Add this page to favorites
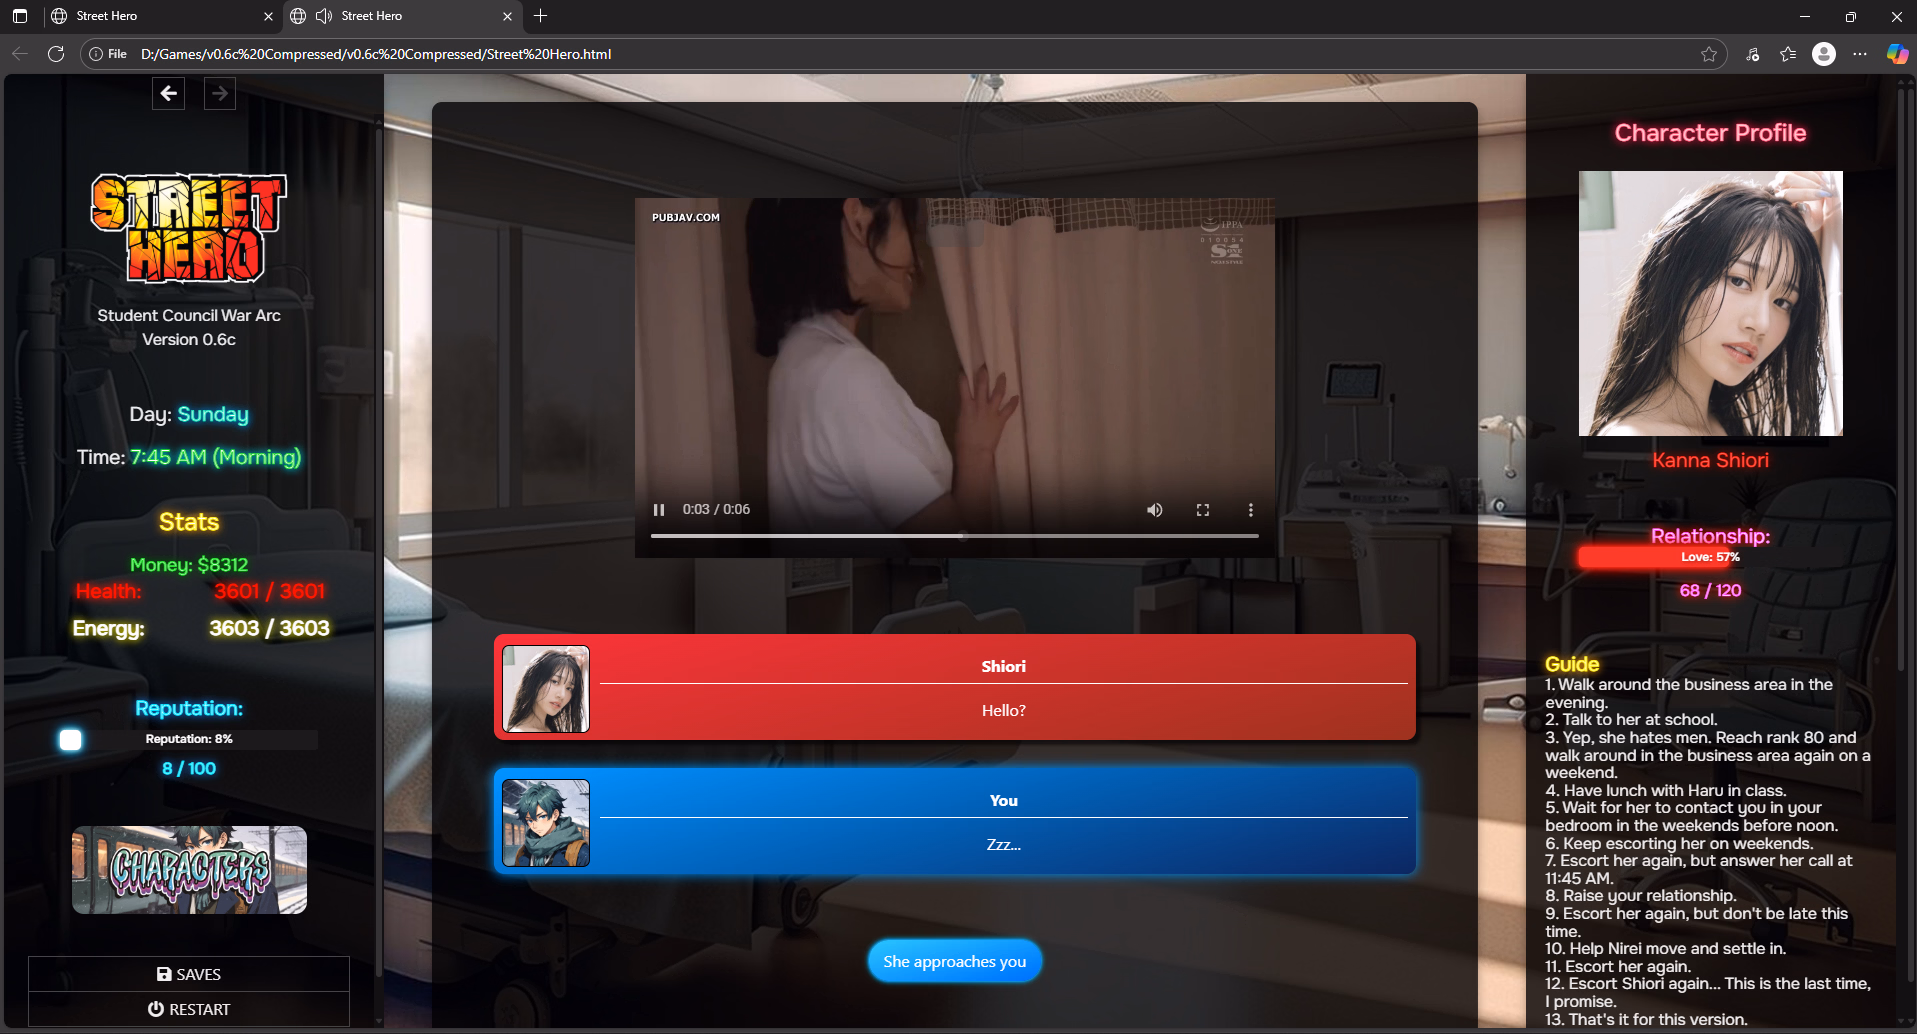 tap(1709, 54)
